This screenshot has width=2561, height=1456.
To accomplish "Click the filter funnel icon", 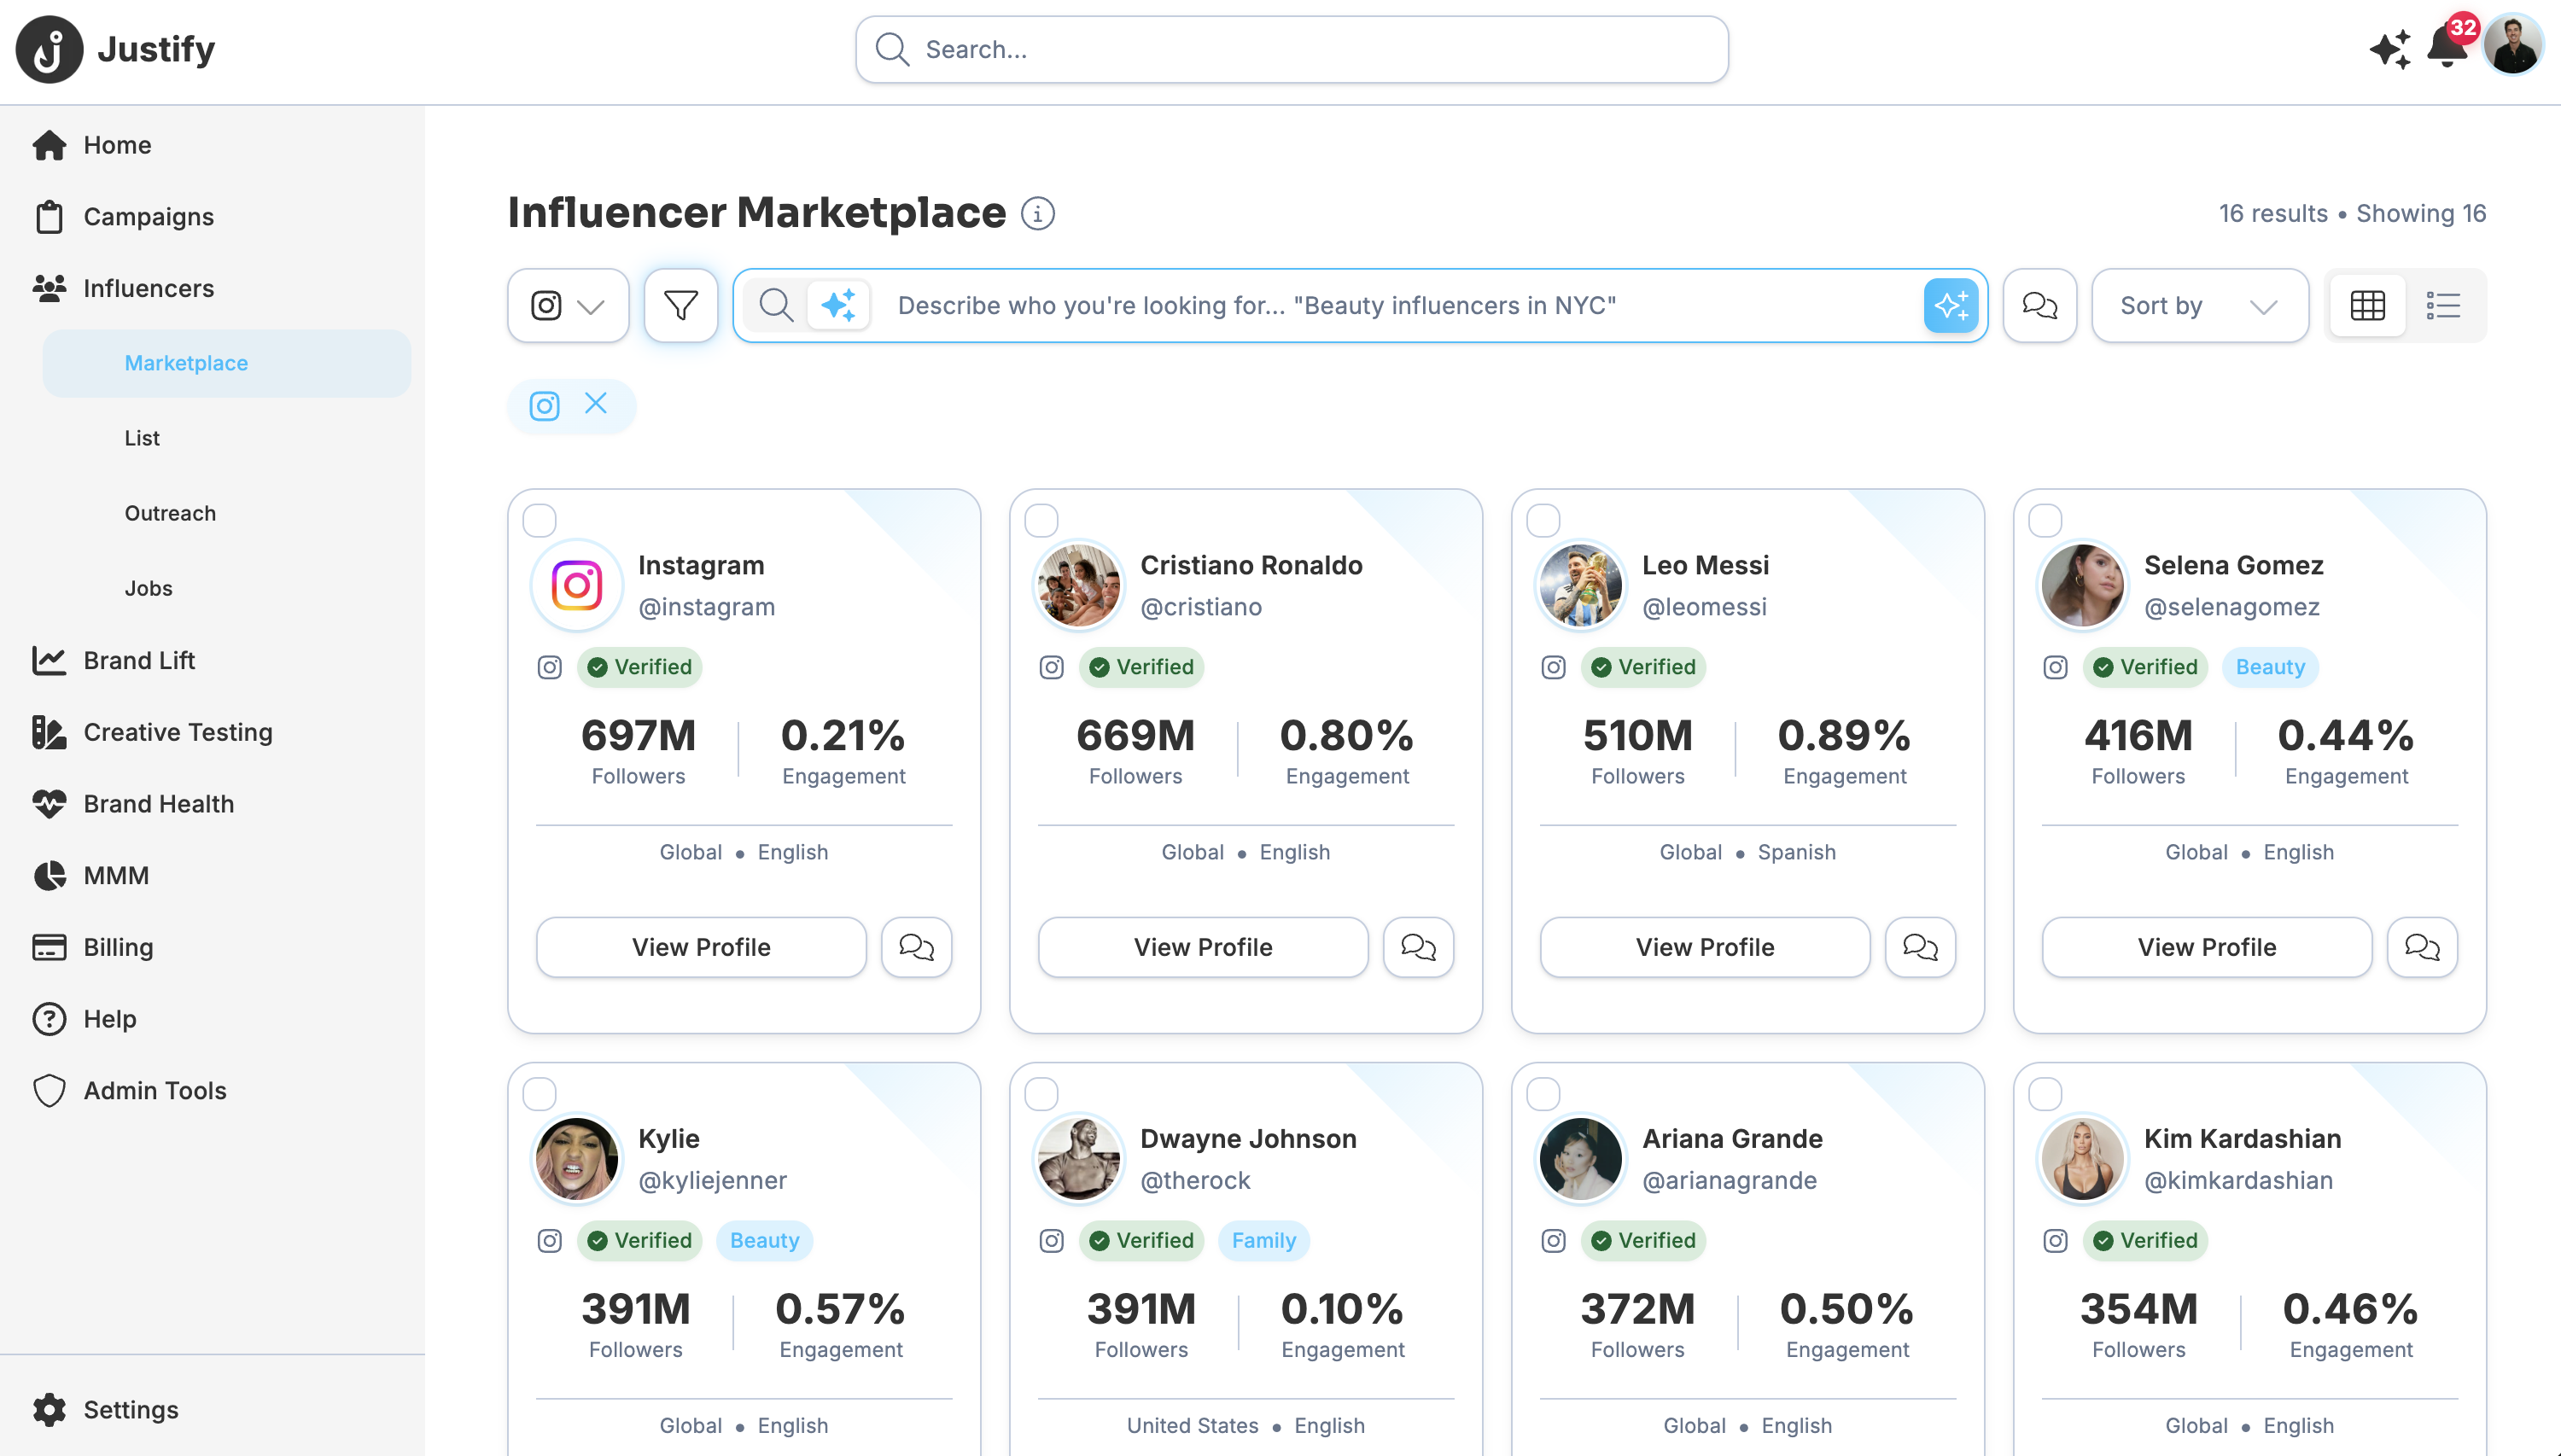I will click(680, 305).
